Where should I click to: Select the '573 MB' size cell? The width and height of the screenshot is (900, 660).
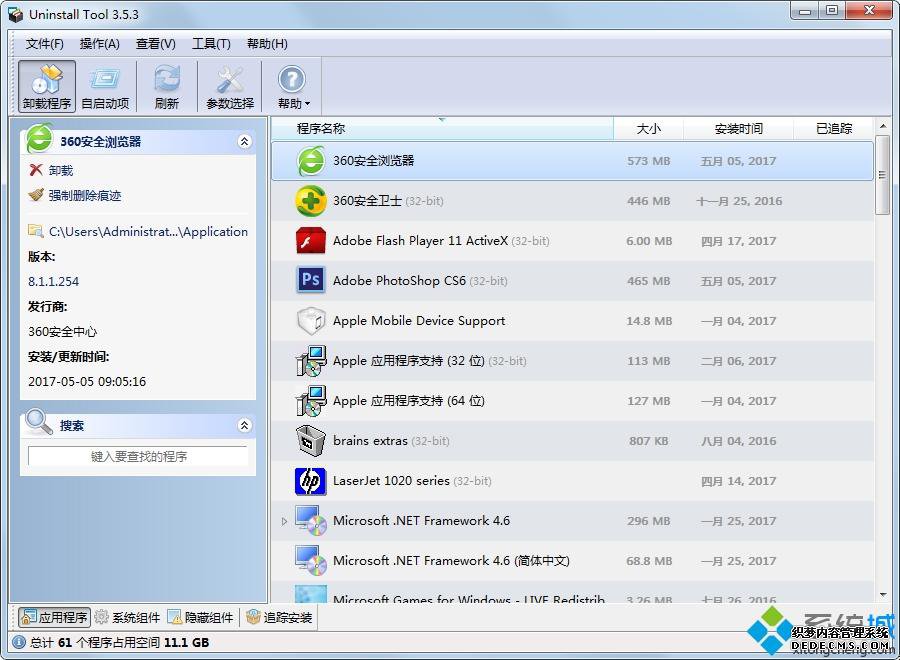coord(649,161)
